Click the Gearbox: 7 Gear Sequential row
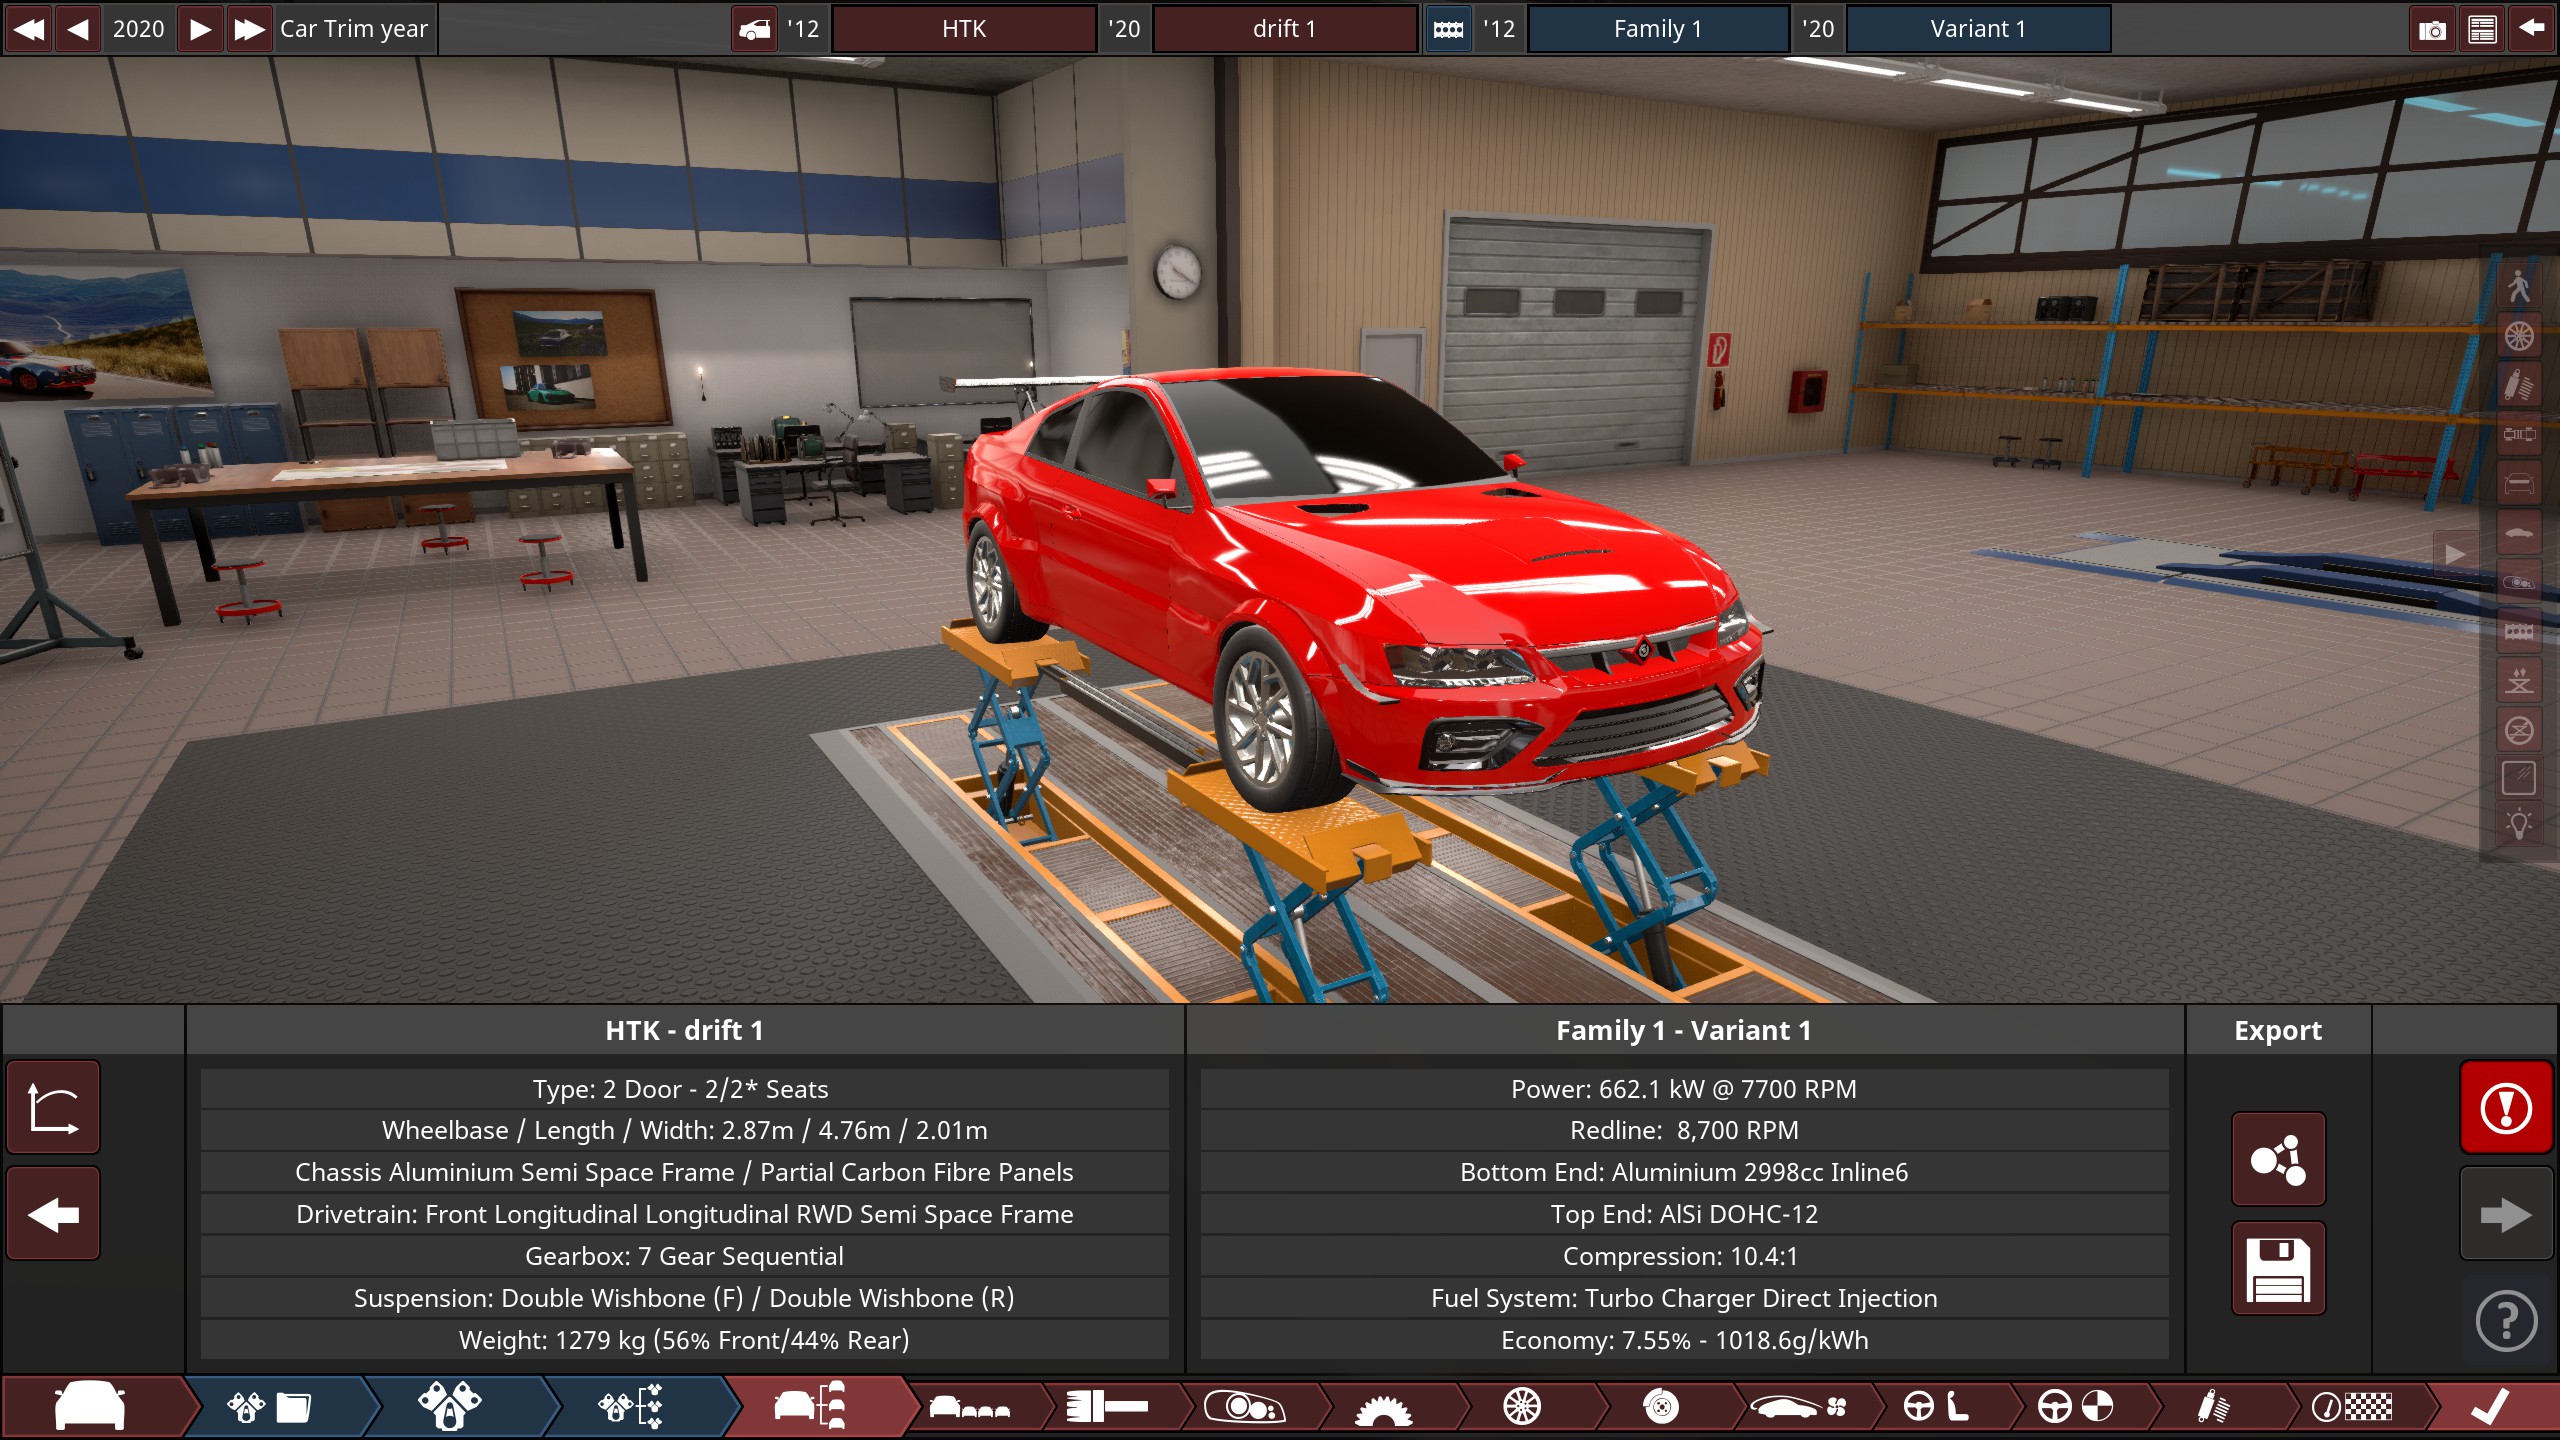This screenshot has width=2560, height=1440. (685, 1256)
